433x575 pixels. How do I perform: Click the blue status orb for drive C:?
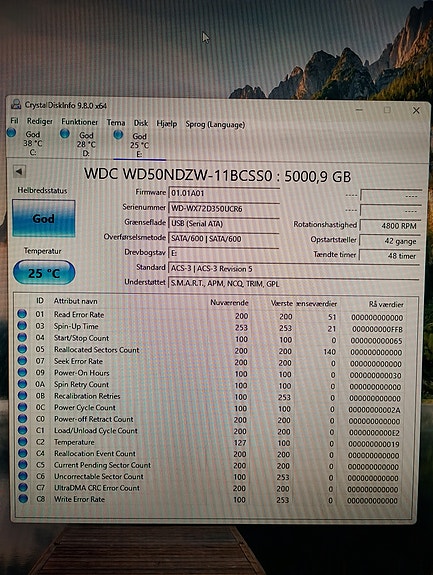pyautogui.click(x=11, y=133)
